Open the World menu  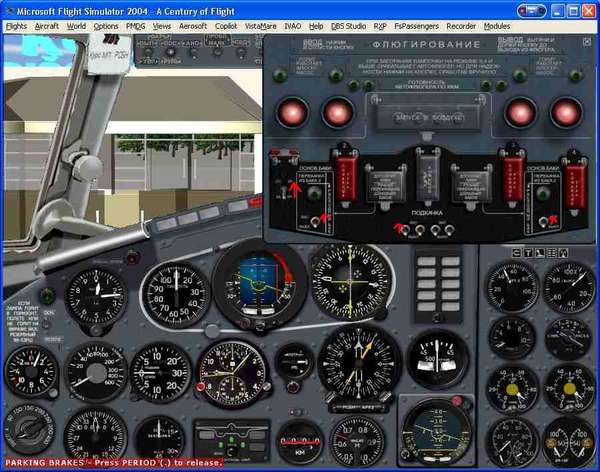coord(76,26)
